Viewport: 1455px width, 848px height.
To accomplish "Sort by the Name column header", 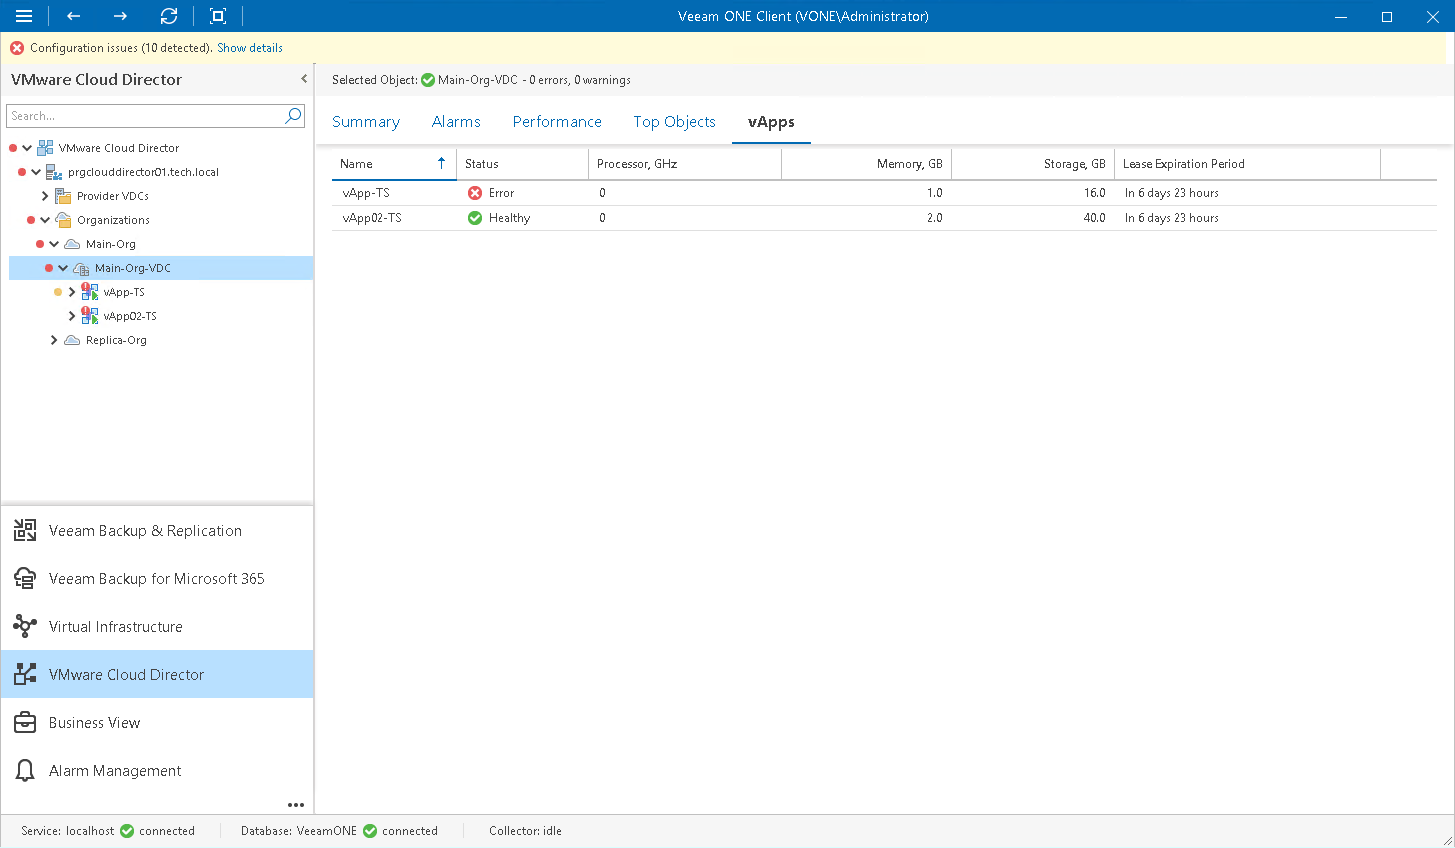I will tap(394, 164).
